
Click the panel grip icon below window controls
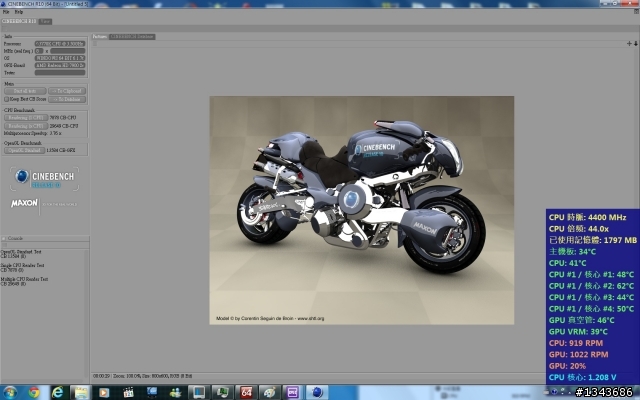[x=636, y=12]
